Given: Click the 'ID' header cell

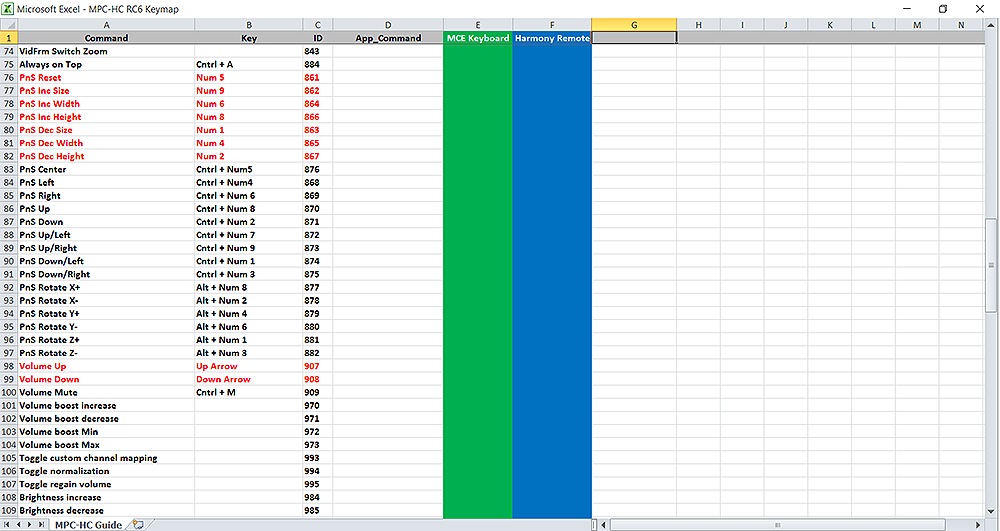Looking at the screenshot, I should coord(318,38).
